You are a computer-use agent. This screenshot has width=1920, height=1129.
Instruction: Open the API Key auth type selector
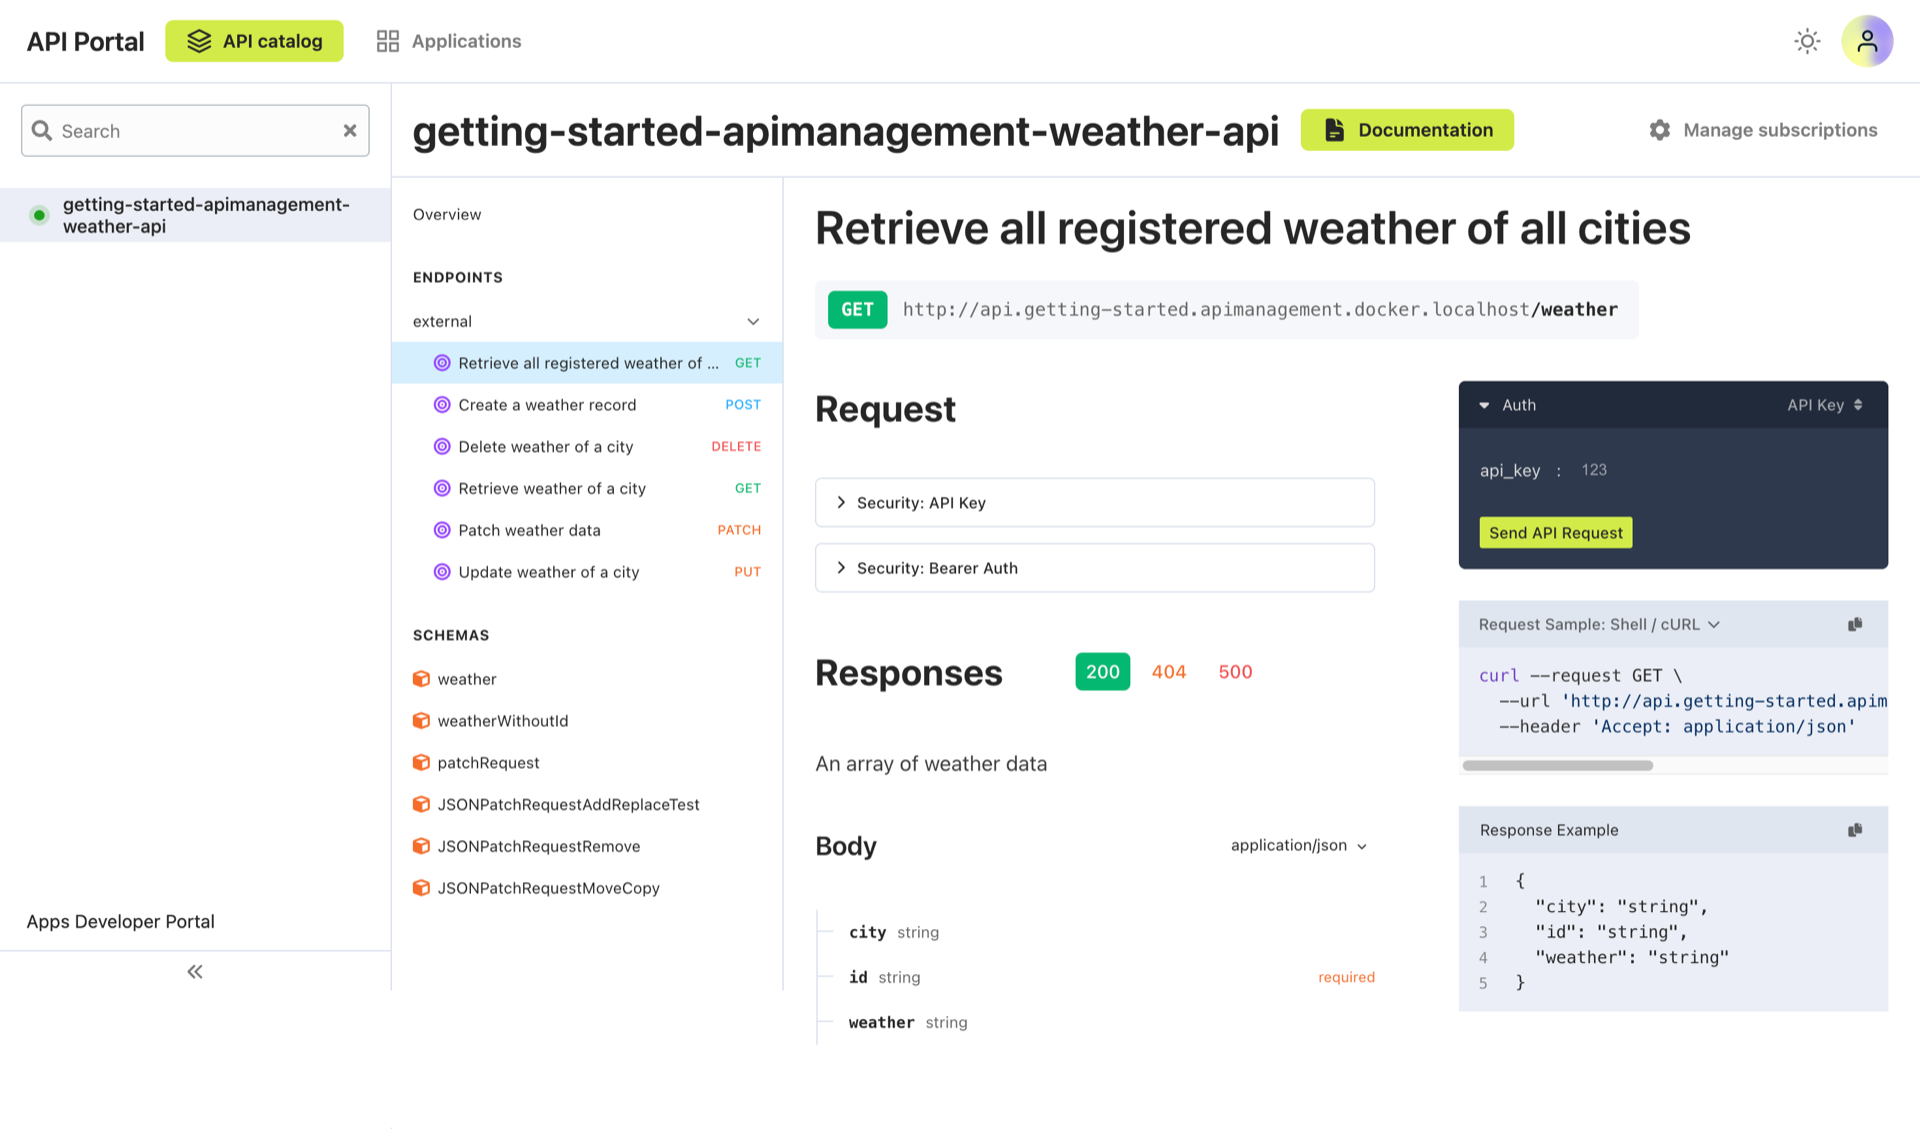click(x=1825, y=405)
